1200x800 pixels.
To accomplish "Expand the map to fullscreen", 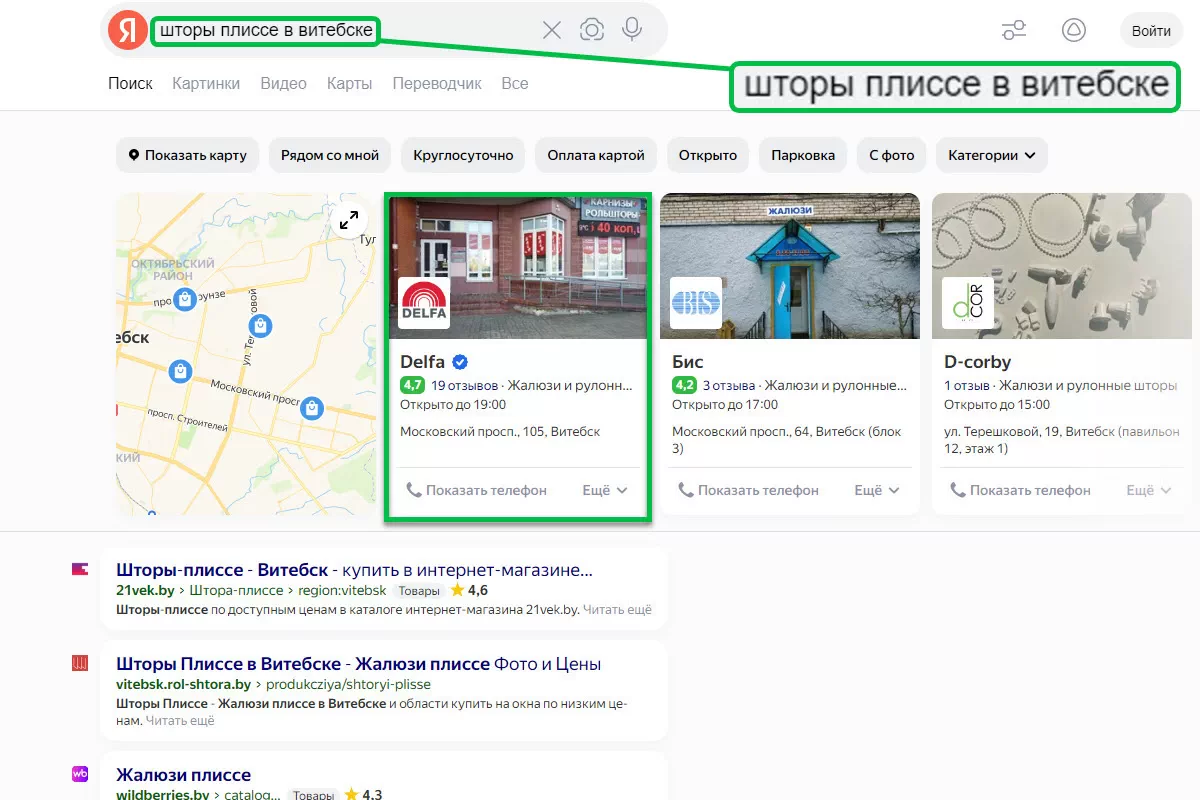I will [x=349, y=221].
